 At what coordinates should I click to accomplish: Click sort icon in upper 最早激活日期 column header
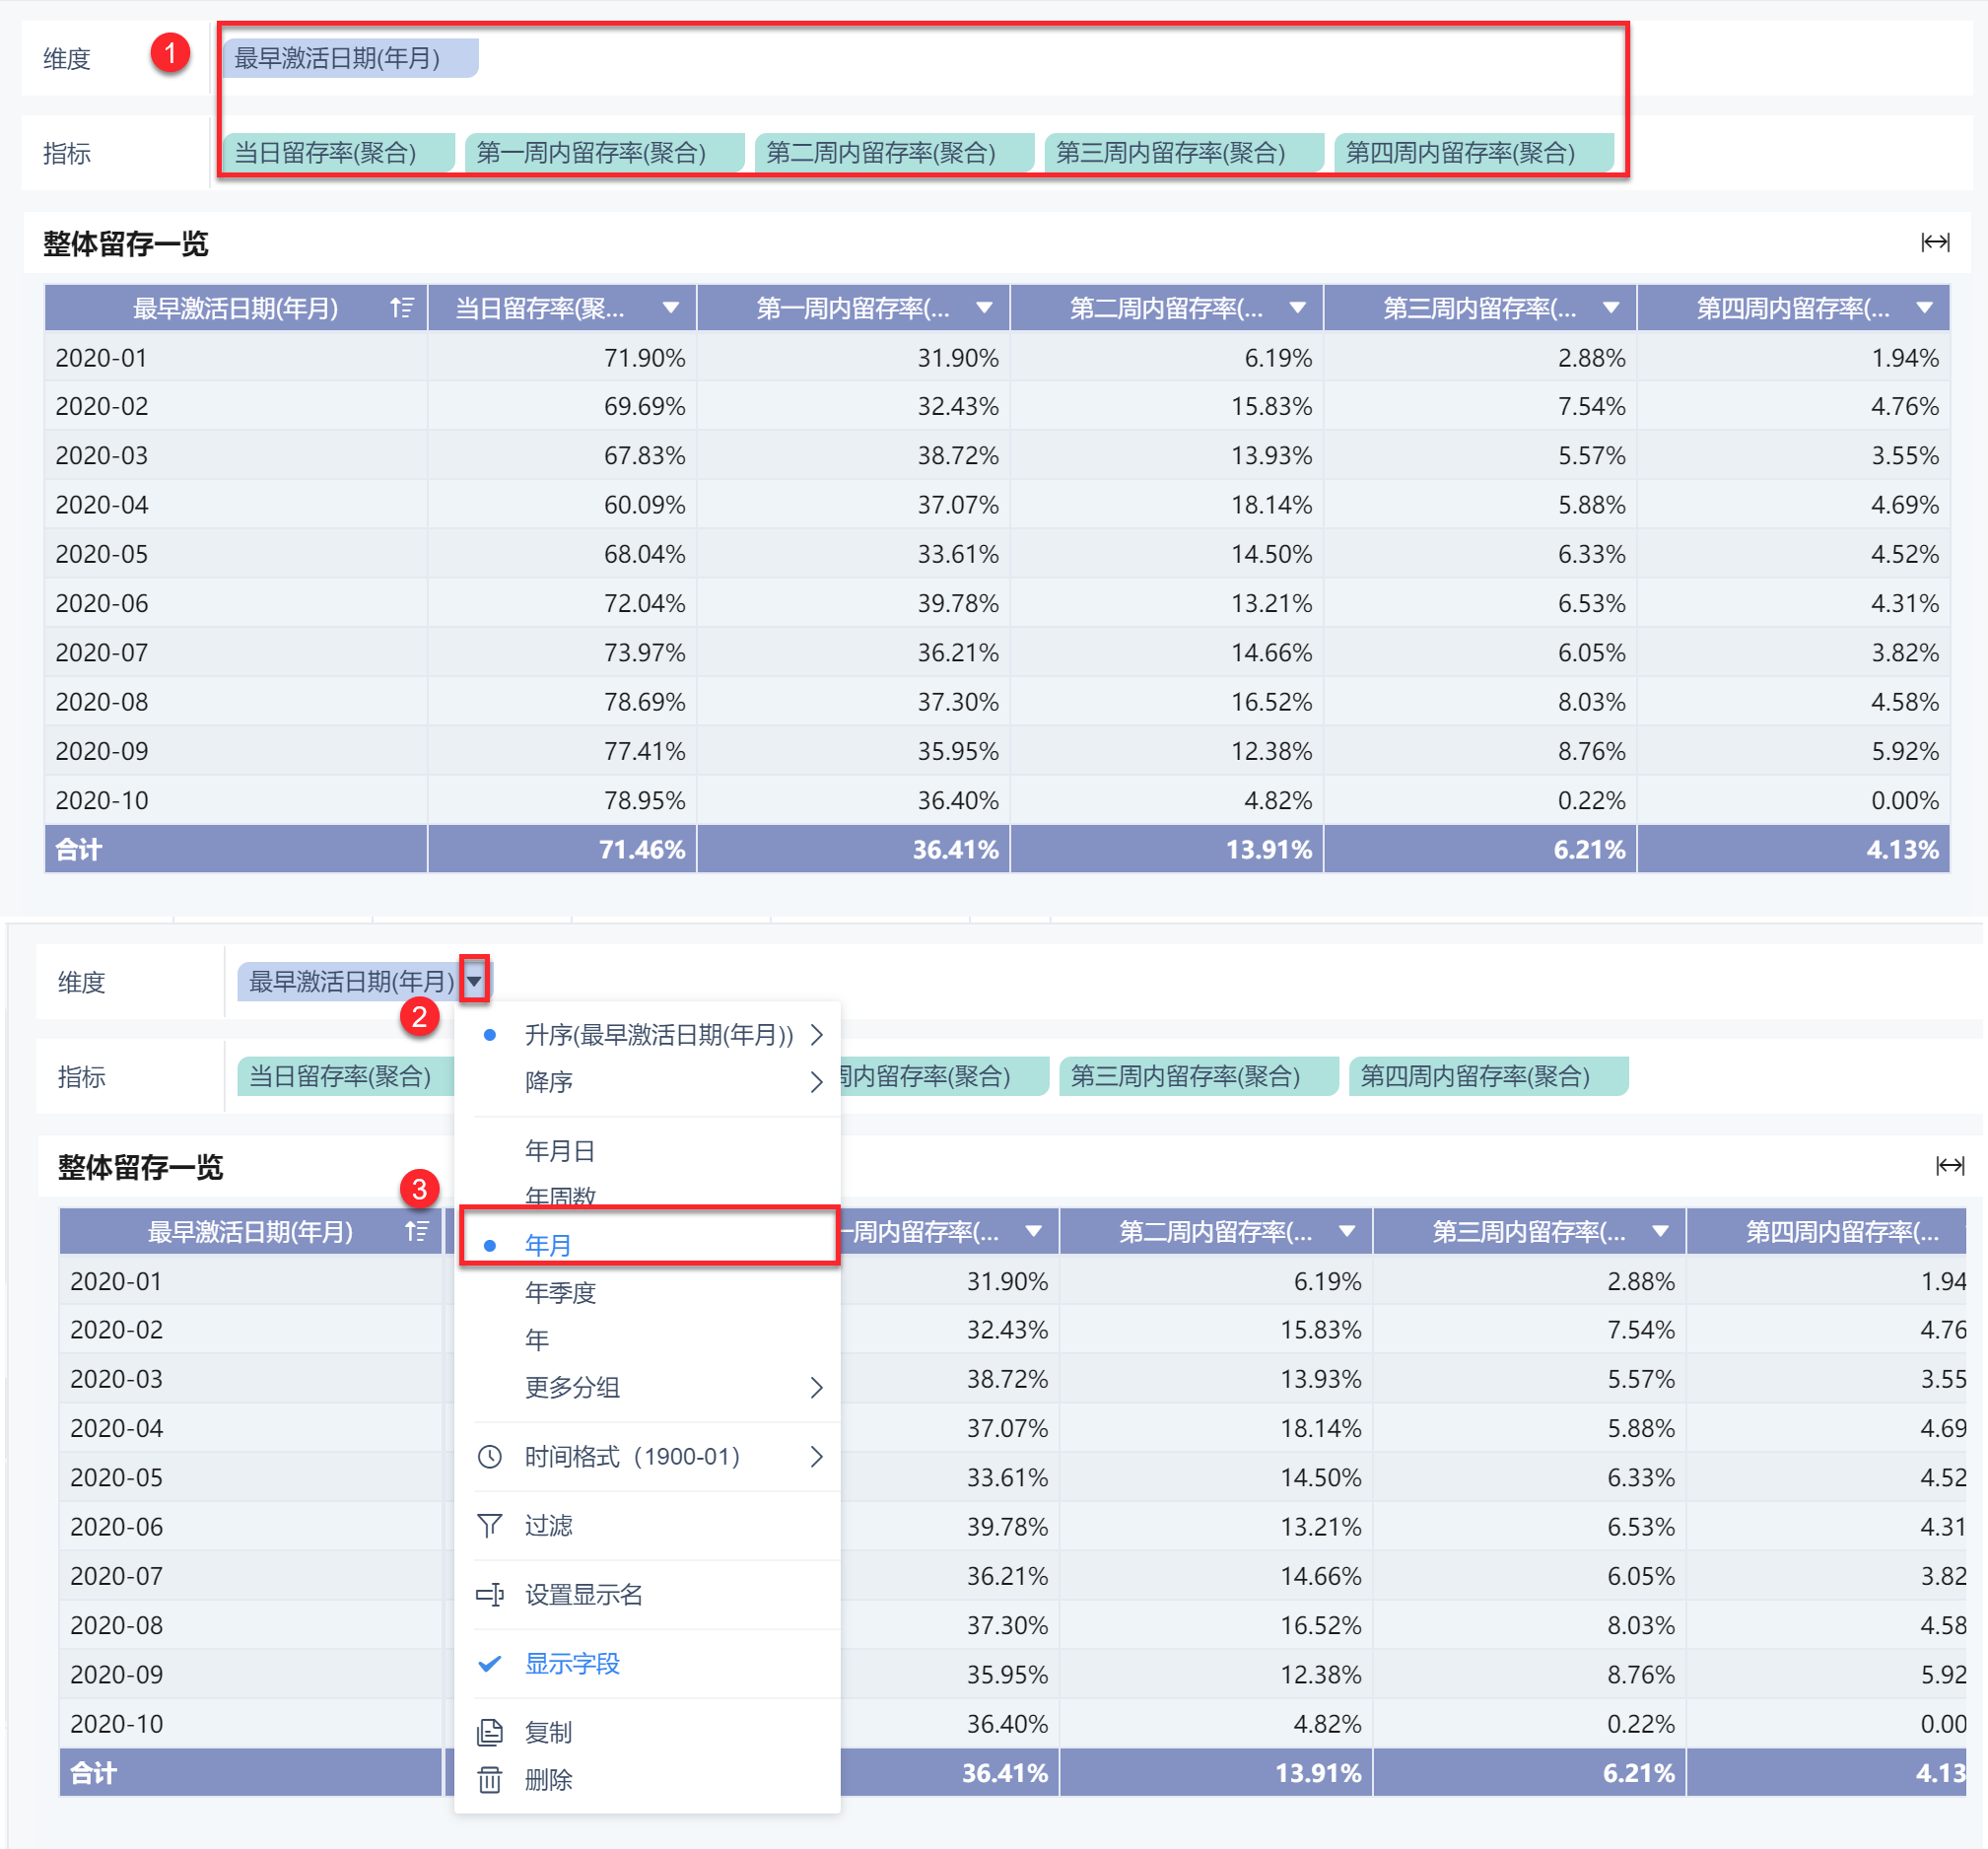coord(401,308)
